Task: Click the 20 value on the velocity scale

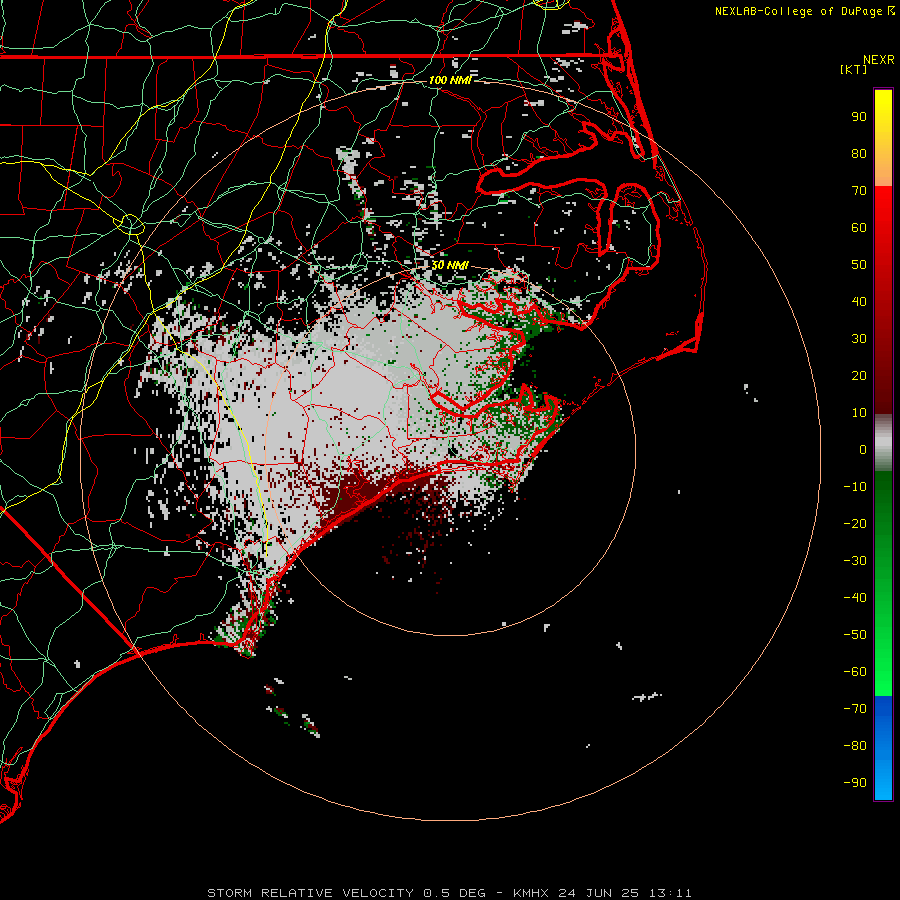Action: (859, 376)
